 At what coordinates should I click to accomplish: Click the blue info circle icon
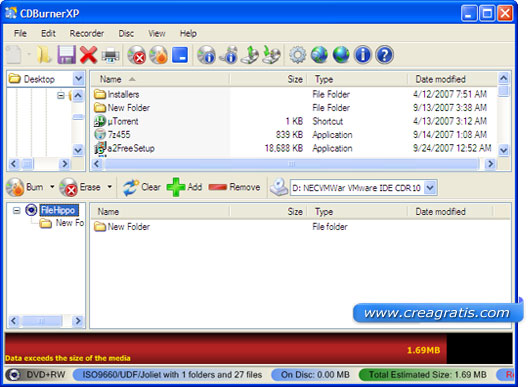[x=363, y=55]
